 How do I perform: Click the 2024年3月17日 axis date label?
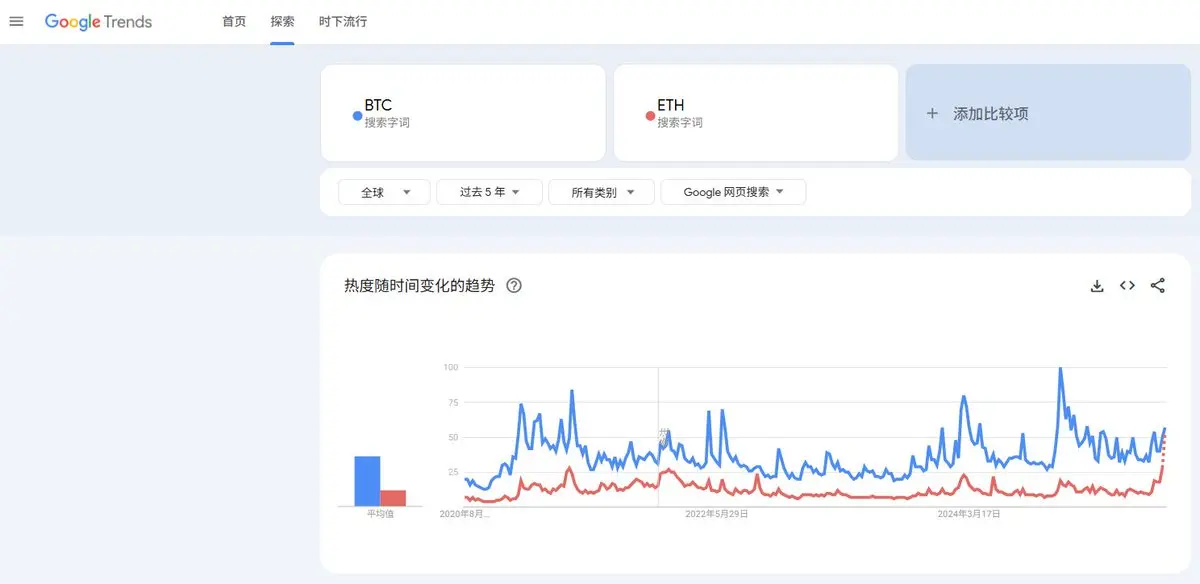[x=969, y=514]
